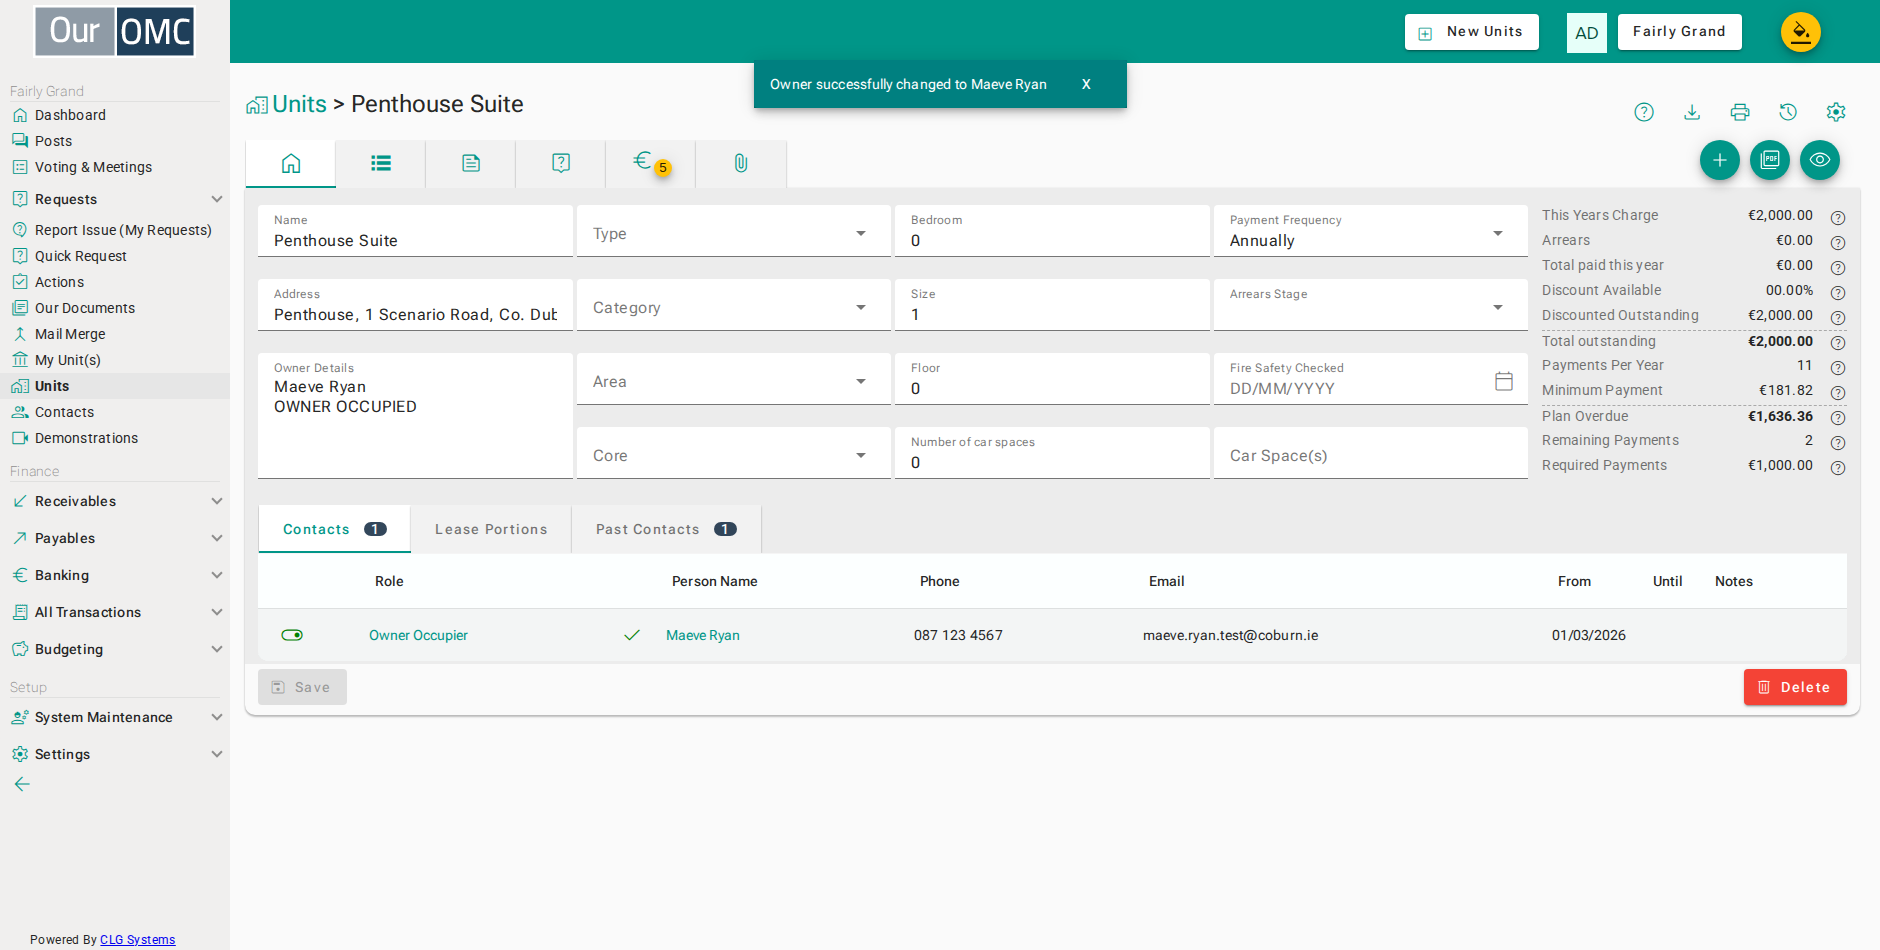Dismiss the owner changed notification

click(x=1086, y=85)
